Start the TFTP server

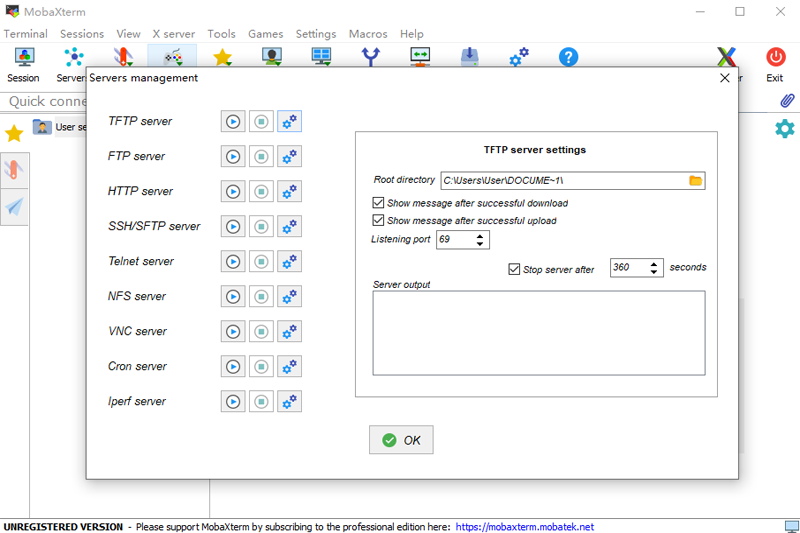point(232,121)
